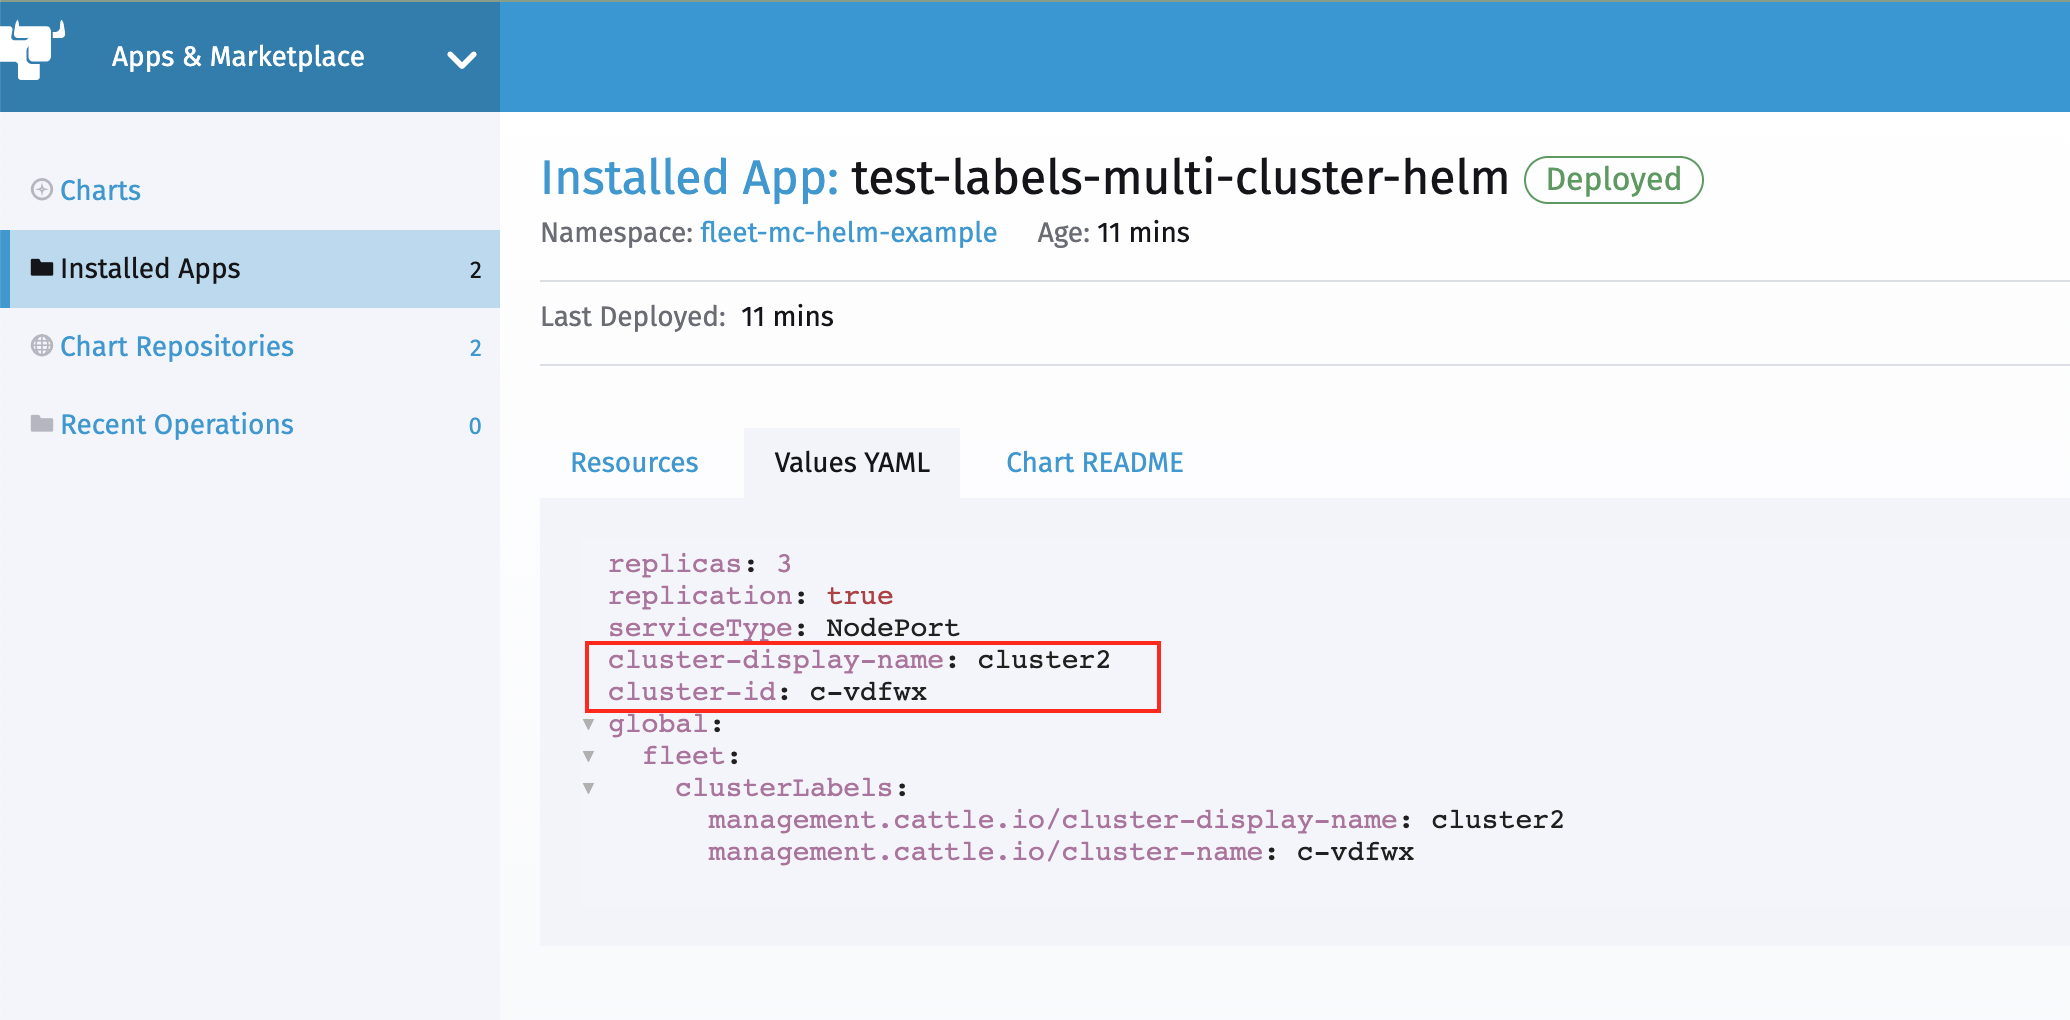The image size is (2070, 1020).
Task: Click the Recent Operations folder icon
Action: pyautogui.click(x=41, y=422)
